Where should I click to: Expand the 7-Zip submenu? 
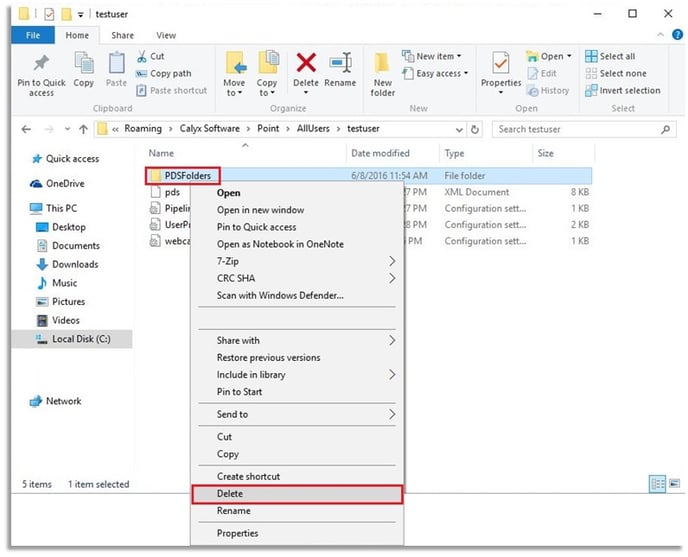(392, 261)
